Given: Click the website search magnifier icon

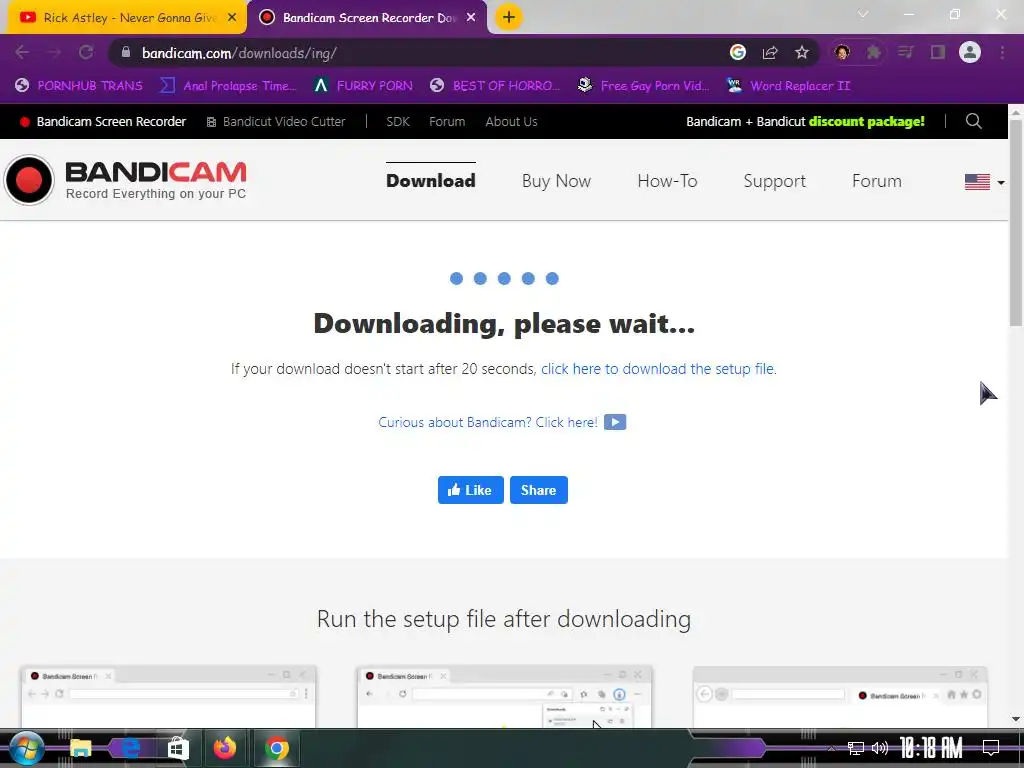Looking at the screenshot, I should tap(973, 121).
